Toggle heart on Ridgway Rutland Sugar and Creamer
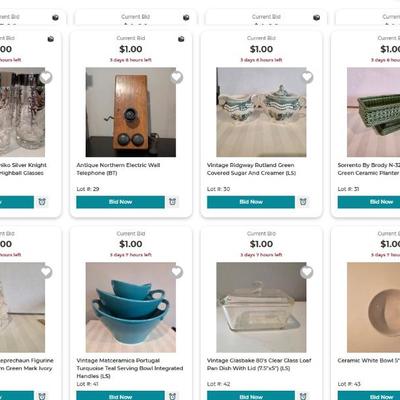Screen dimensions: 400x400 [x=307, y=77]
